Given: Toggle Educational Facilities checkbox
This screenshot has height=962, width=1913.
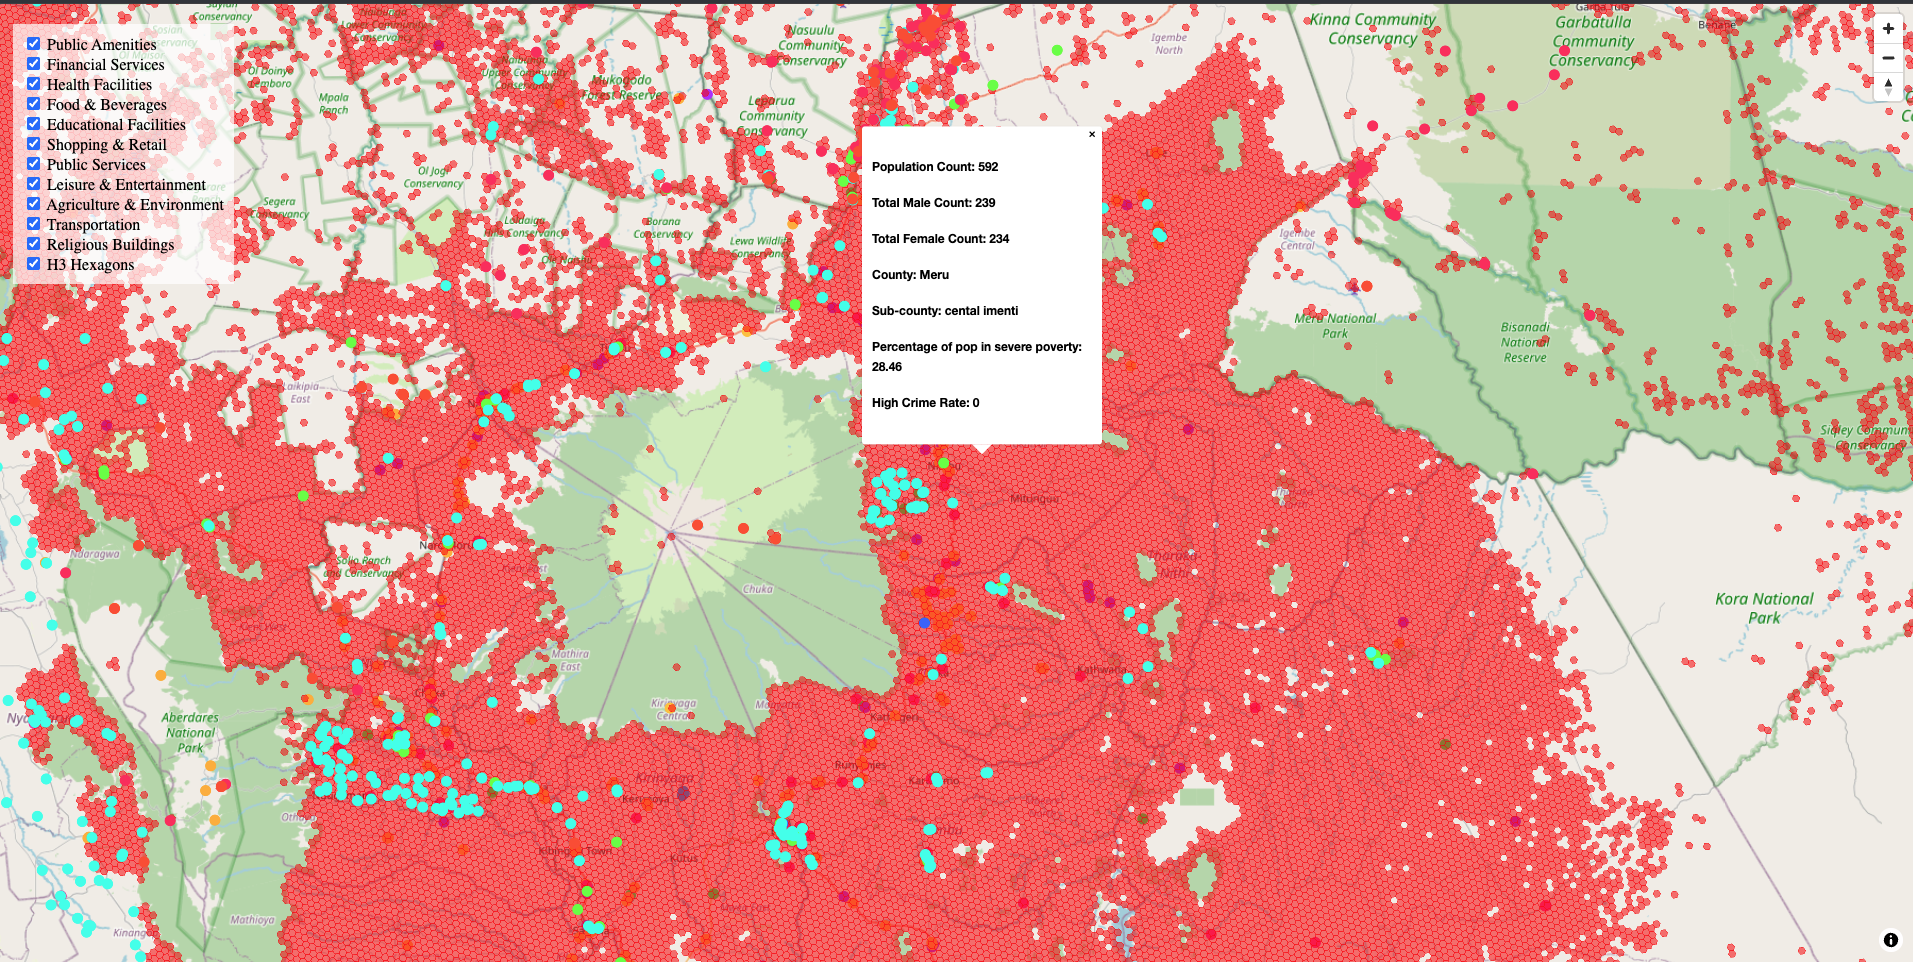Looking at the screenshot, I should (34, 124).
